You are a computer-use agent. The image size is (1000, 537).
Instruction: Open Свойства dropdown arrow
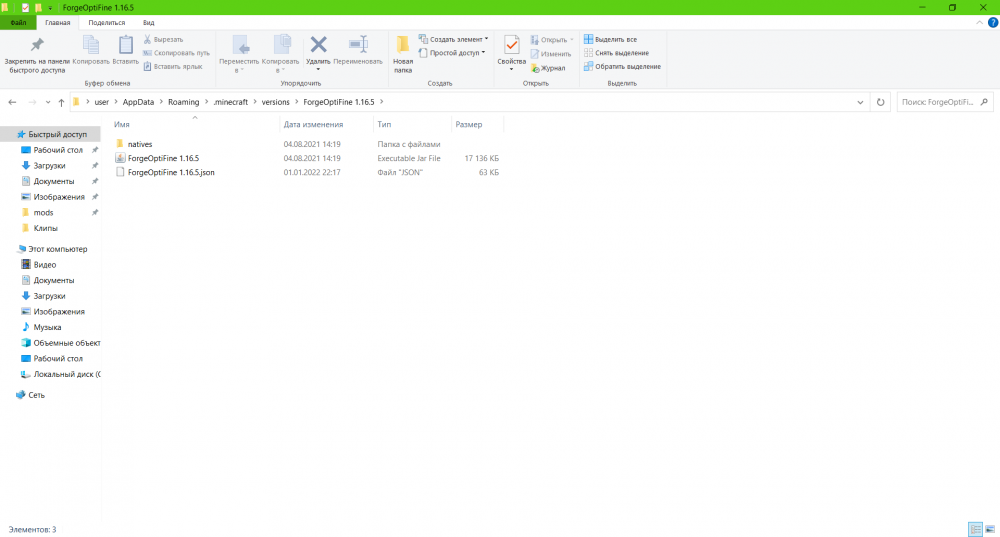(511, 70)
